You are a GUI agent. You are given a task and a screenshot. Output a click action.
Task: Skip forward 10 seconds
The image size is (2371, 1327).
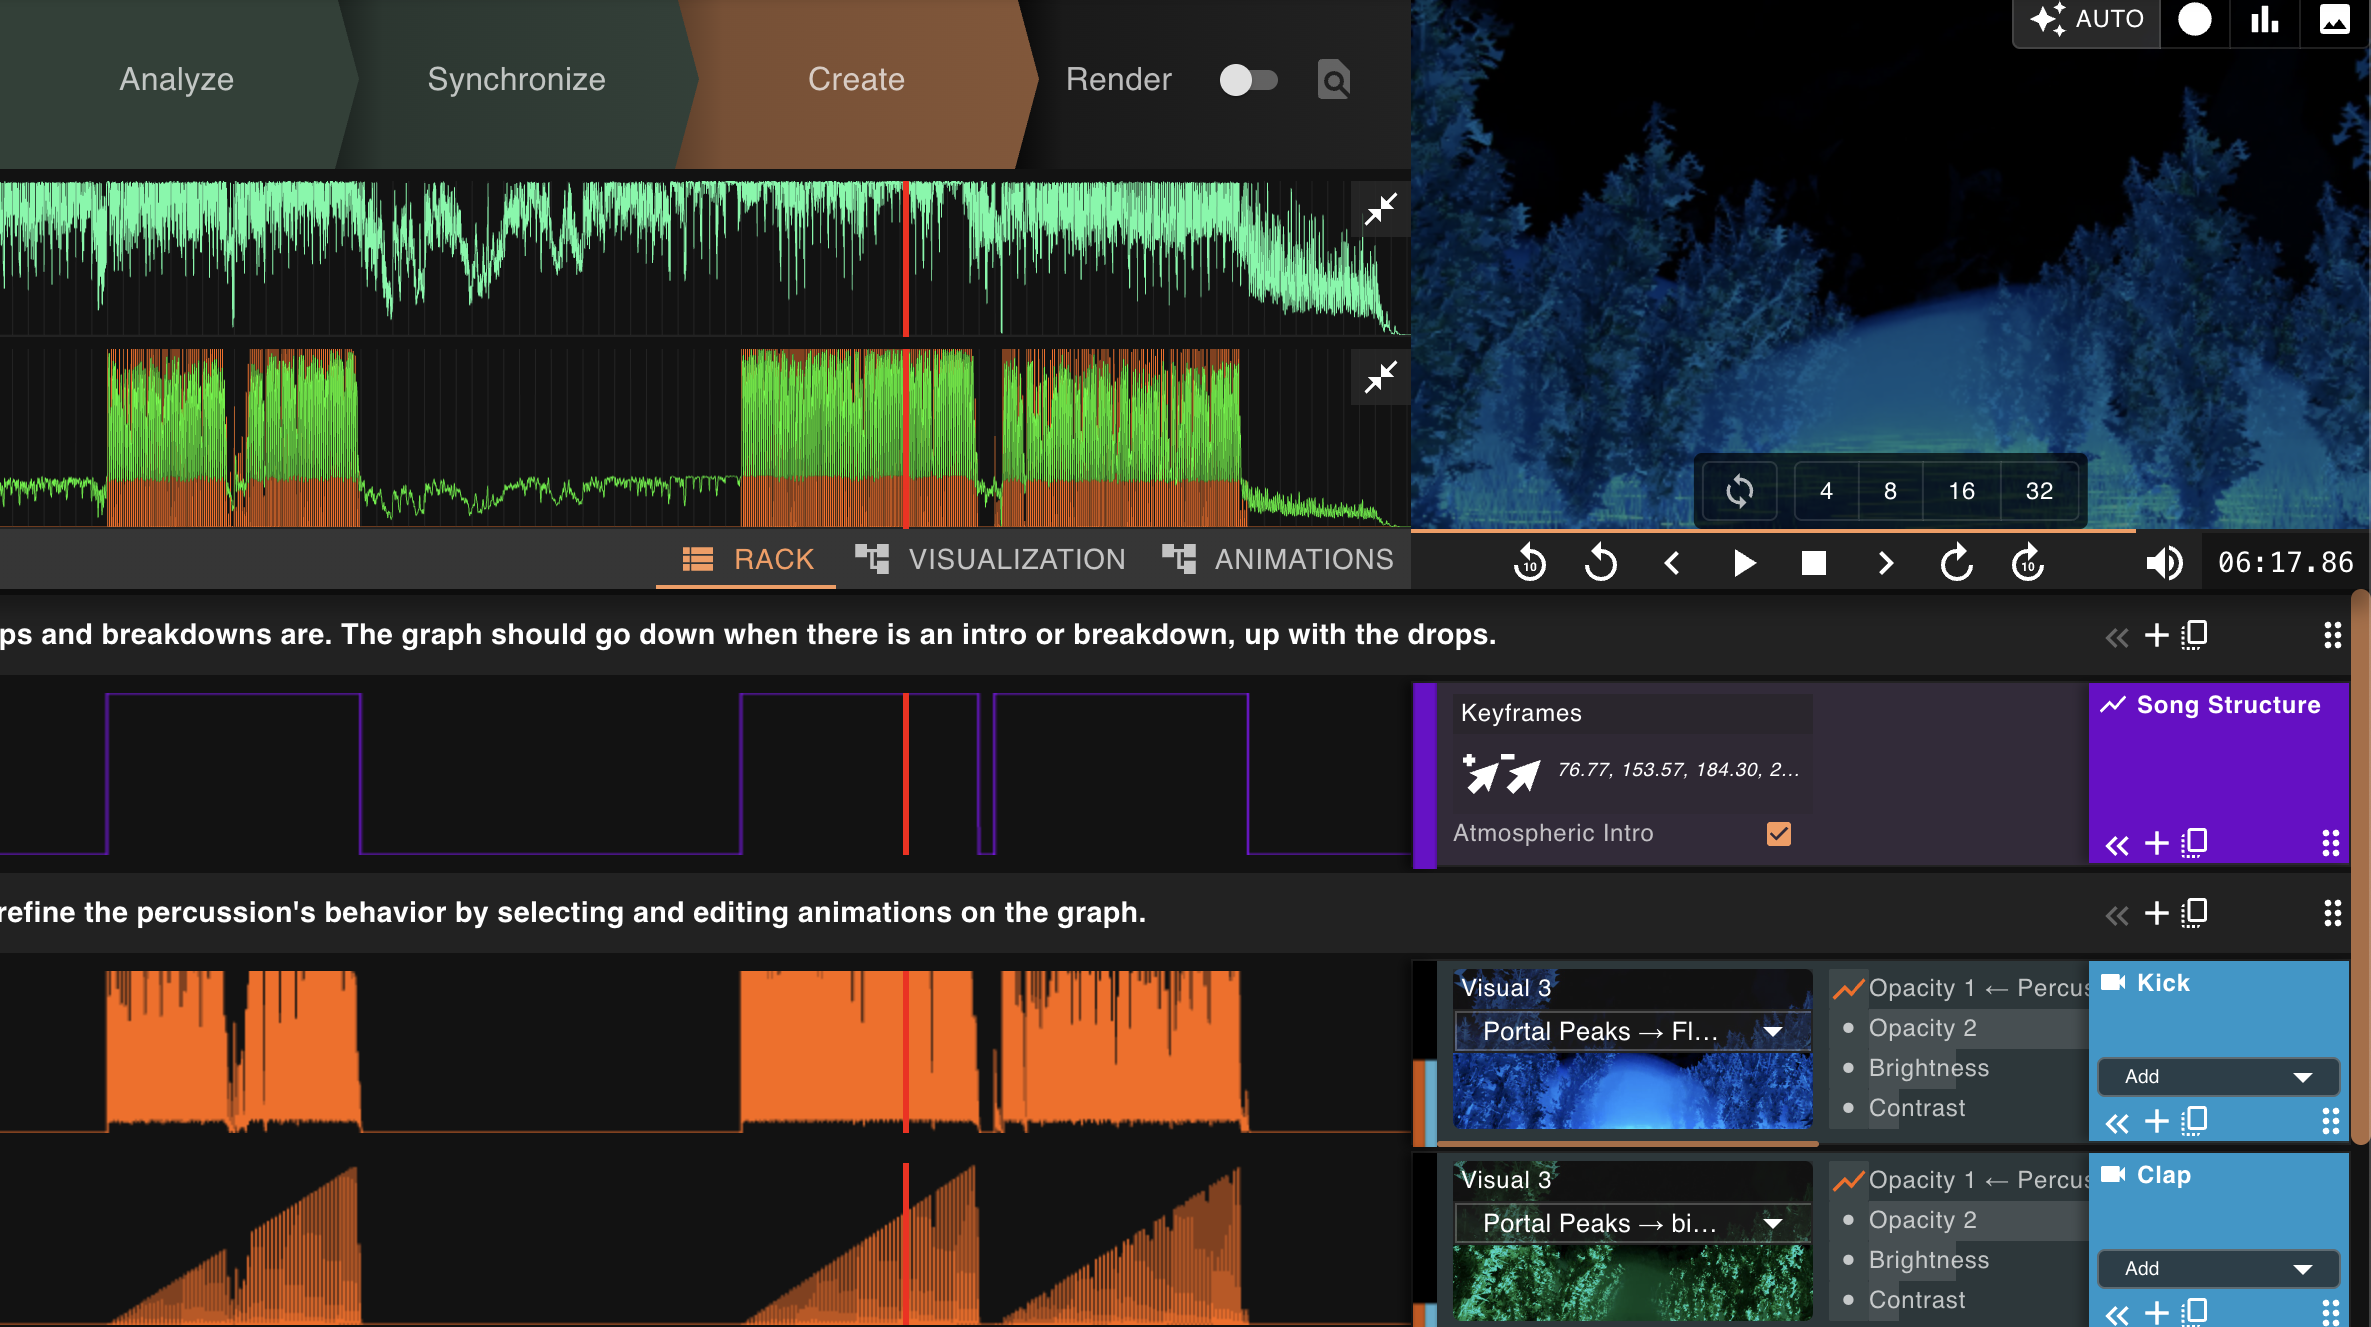click(x=2028, y=563)
